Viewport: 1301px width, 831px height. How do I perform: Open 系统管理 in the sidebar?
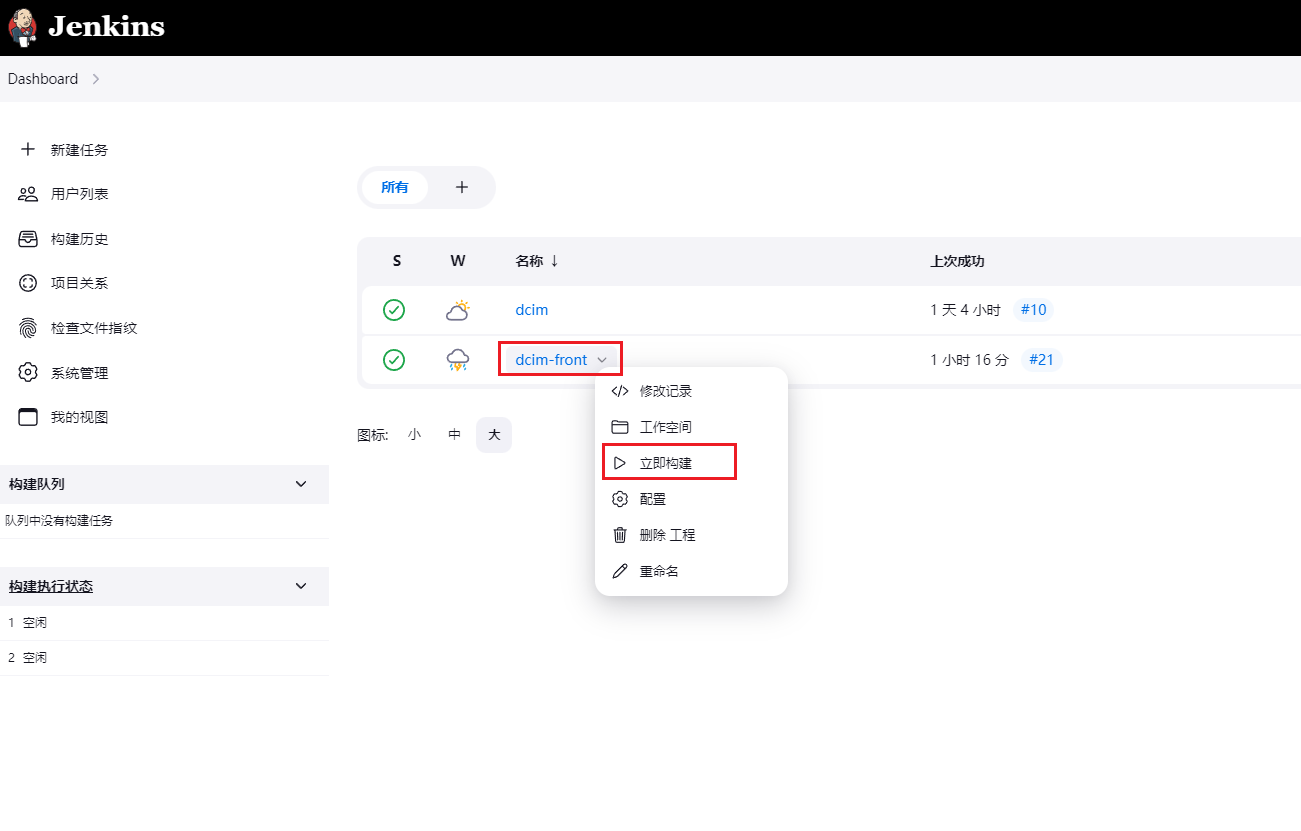click(x=80, y=373)
